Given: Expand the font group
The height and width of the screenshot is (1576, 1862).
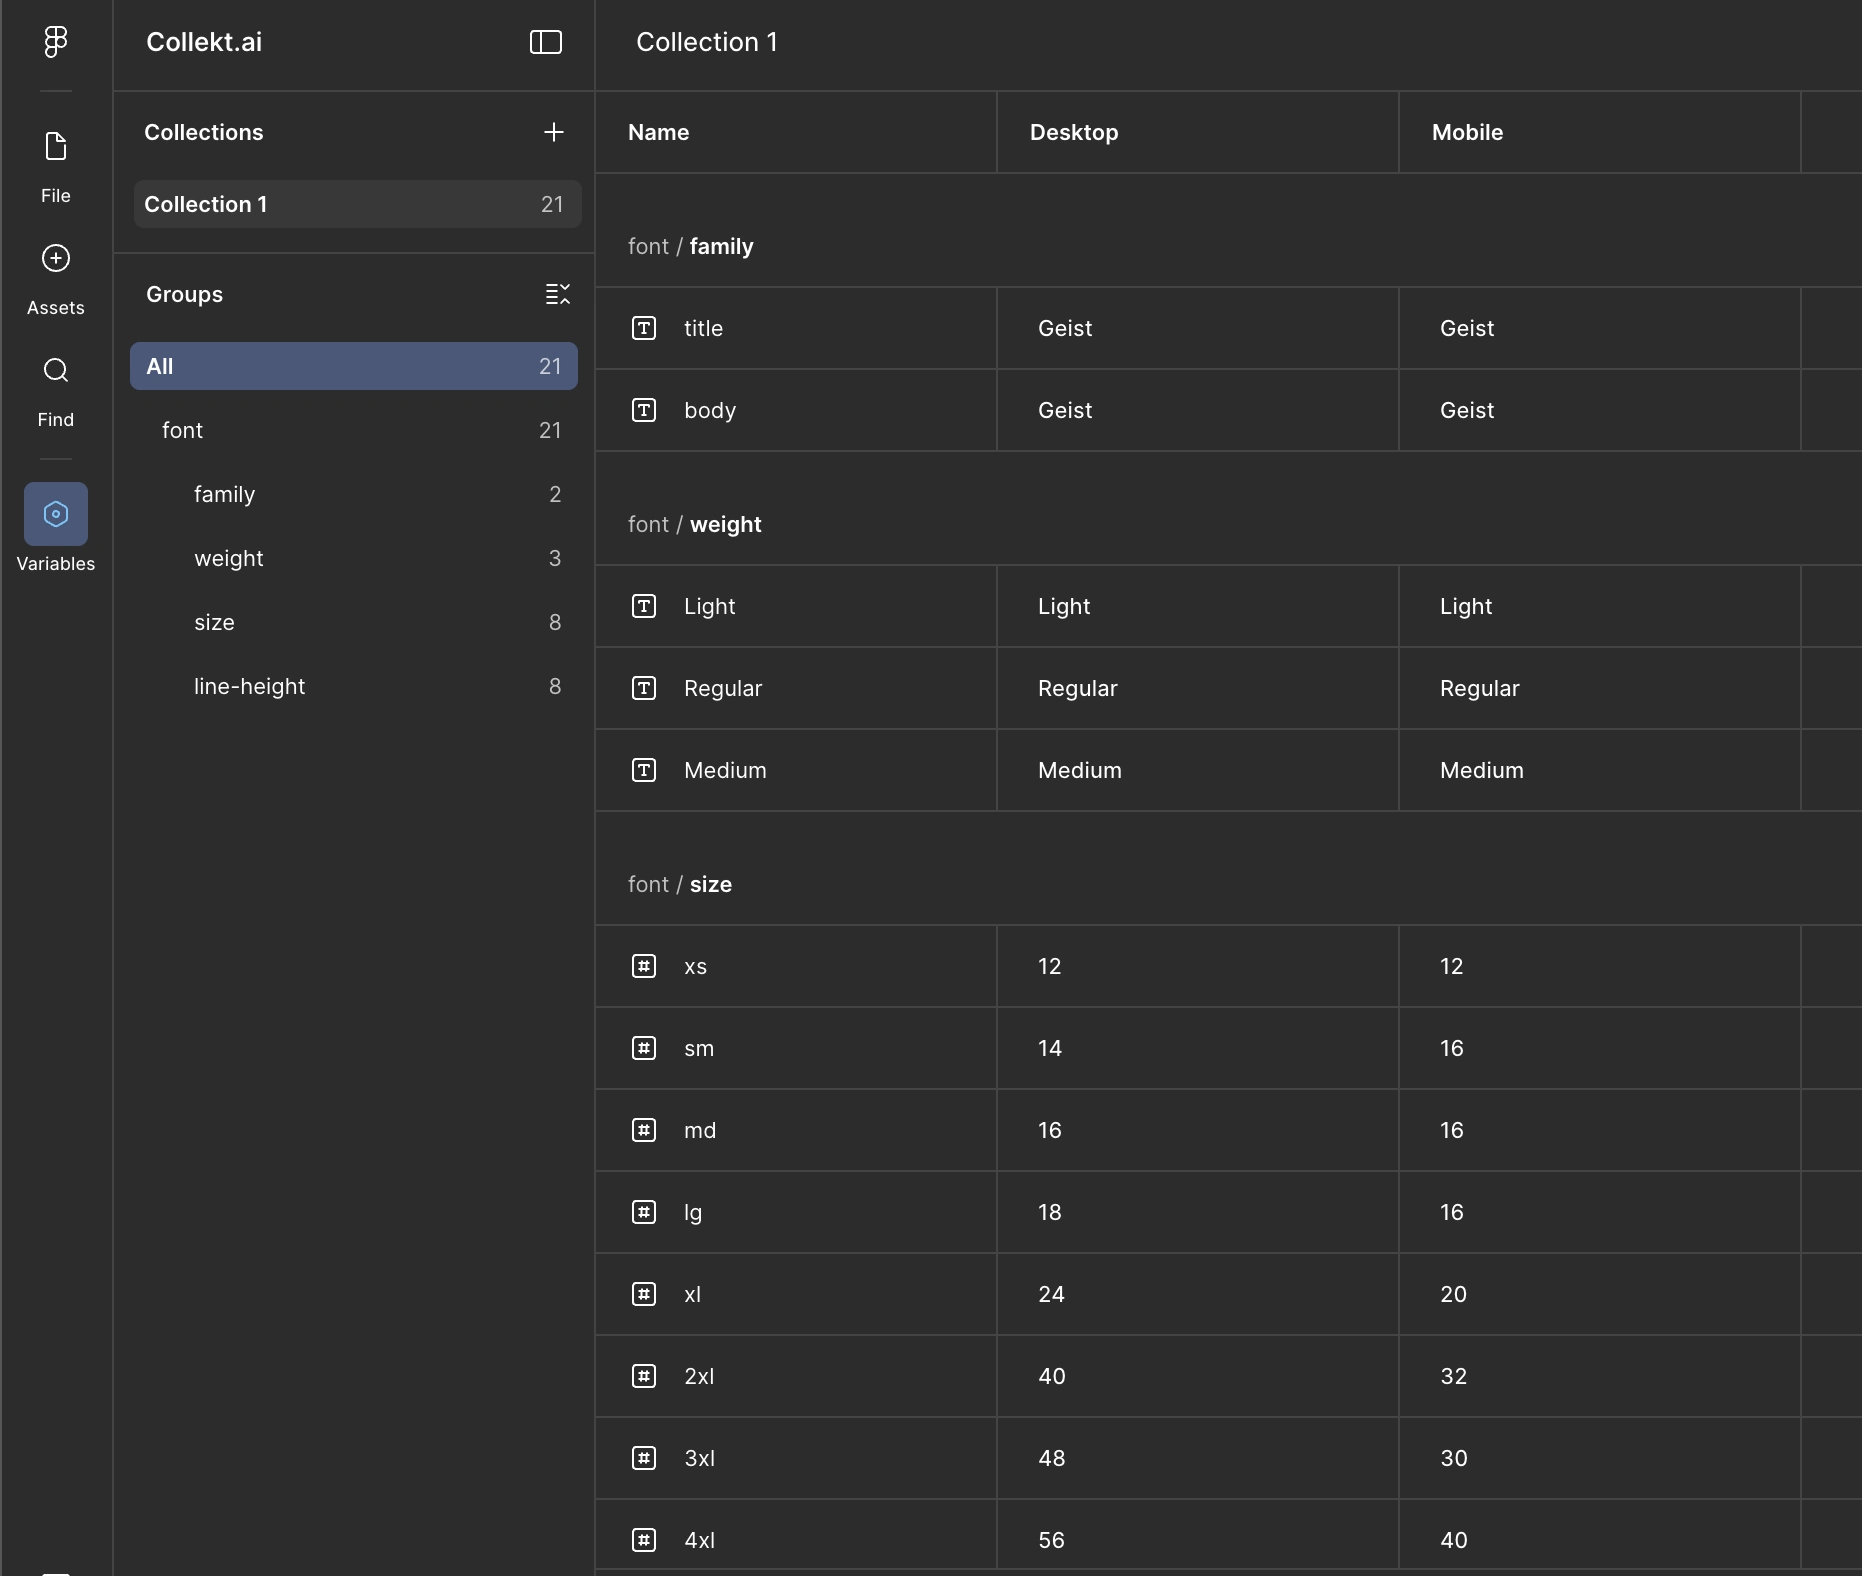Looking at the screenshot, I should (183, 430).
